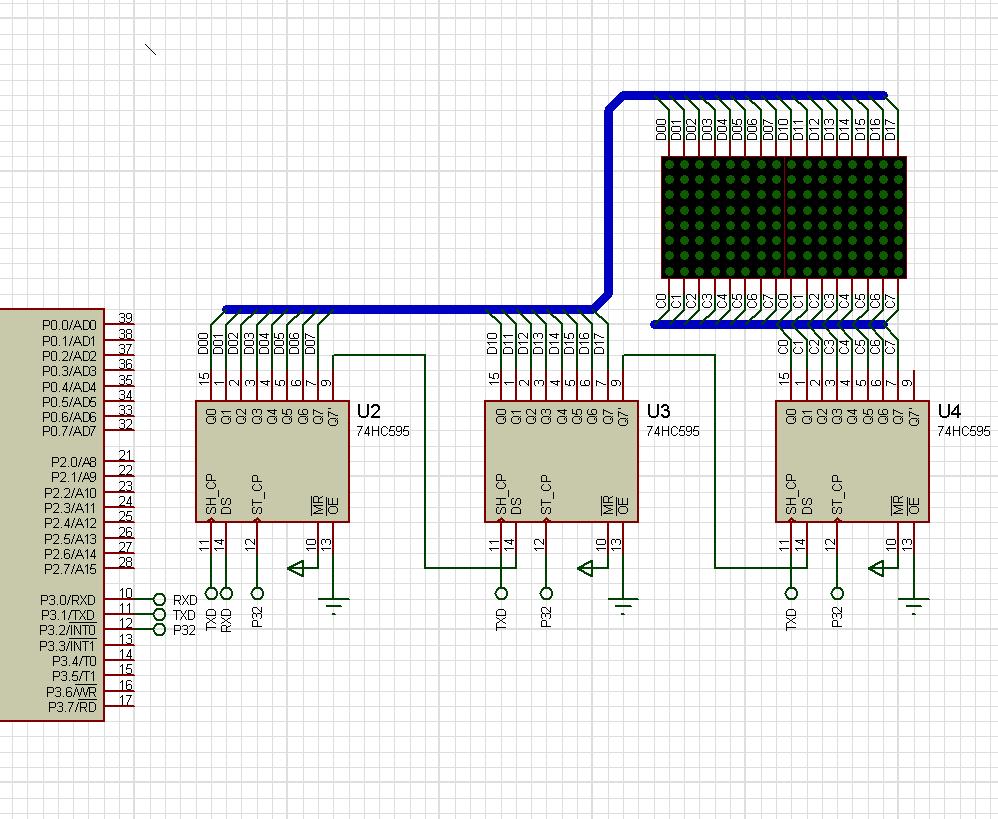The height and width of the screenshot is (819, 998).
Task: Select the U3 shift register component body
Action: coord(558,461)
